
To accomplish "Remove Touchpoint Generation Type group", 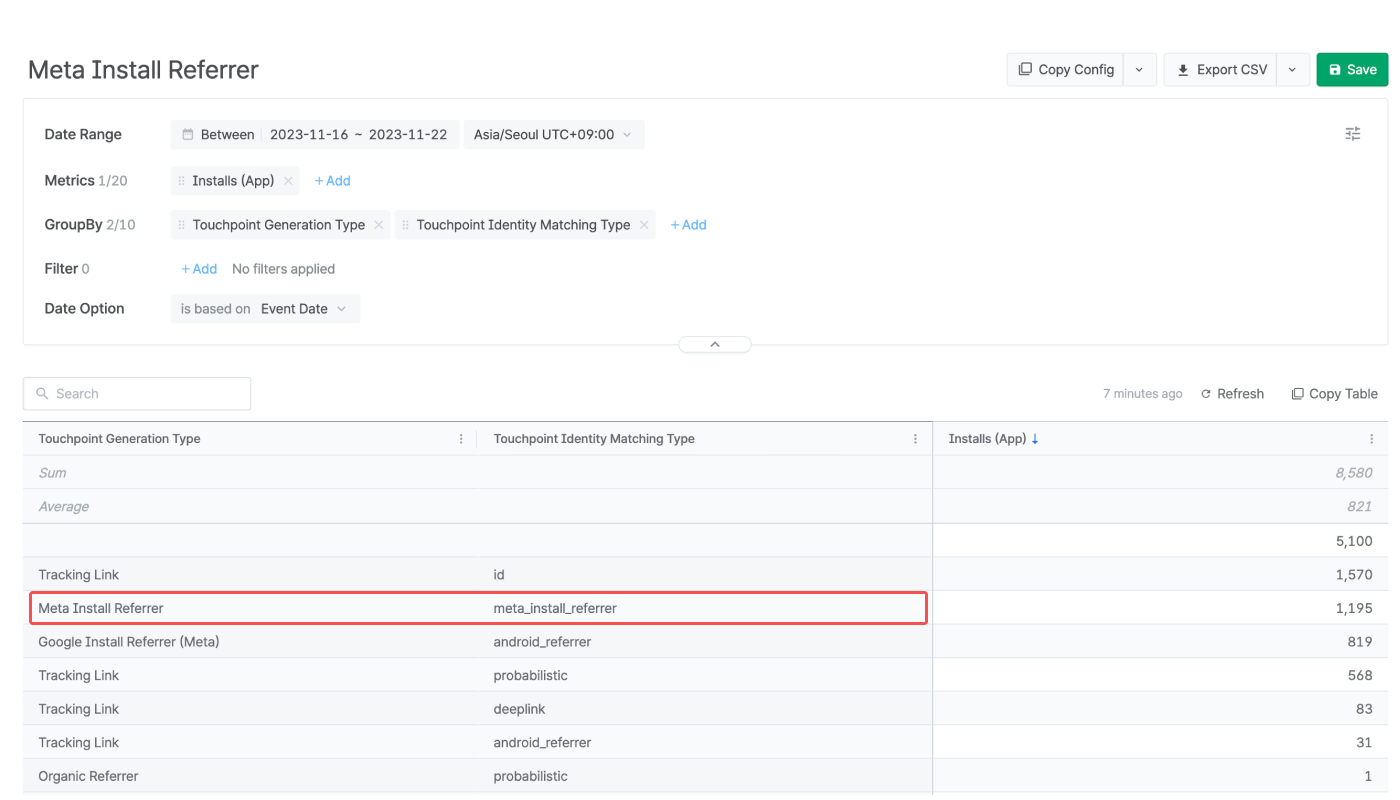I will [379, 225].
